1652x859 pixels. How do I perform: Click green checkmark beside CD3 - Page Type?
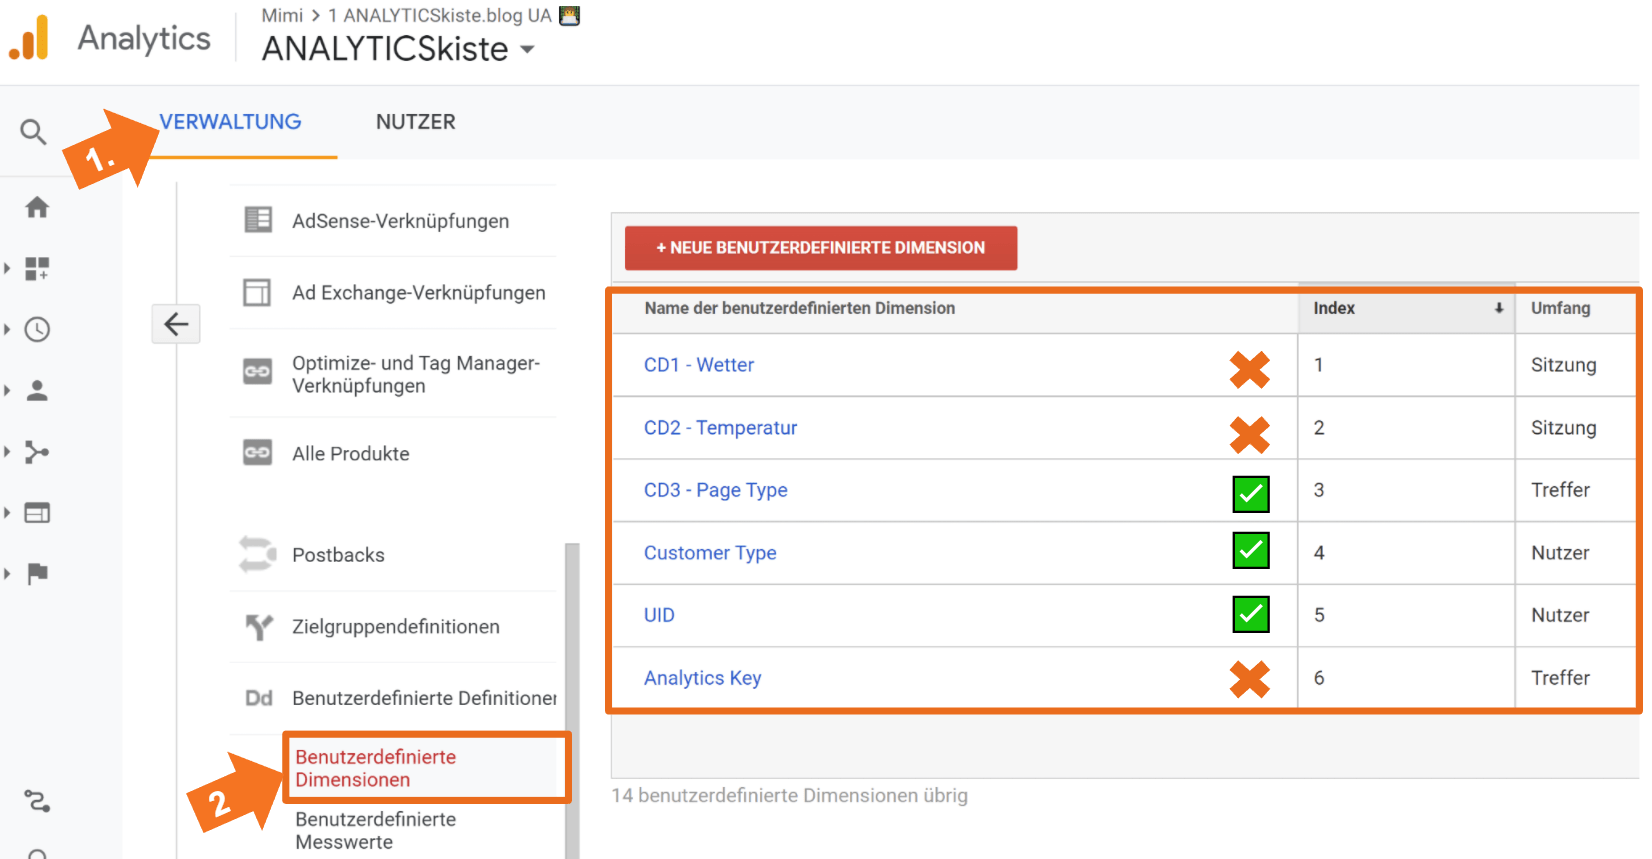tap(1250, 493)
